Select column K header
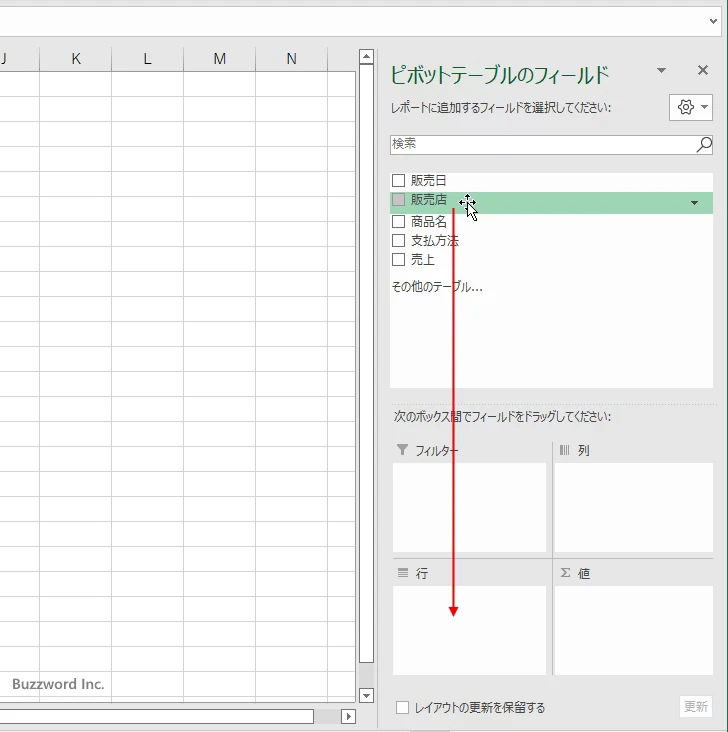Screen dimensions: 728x732 pyautogui.click(x=76, y=59)
